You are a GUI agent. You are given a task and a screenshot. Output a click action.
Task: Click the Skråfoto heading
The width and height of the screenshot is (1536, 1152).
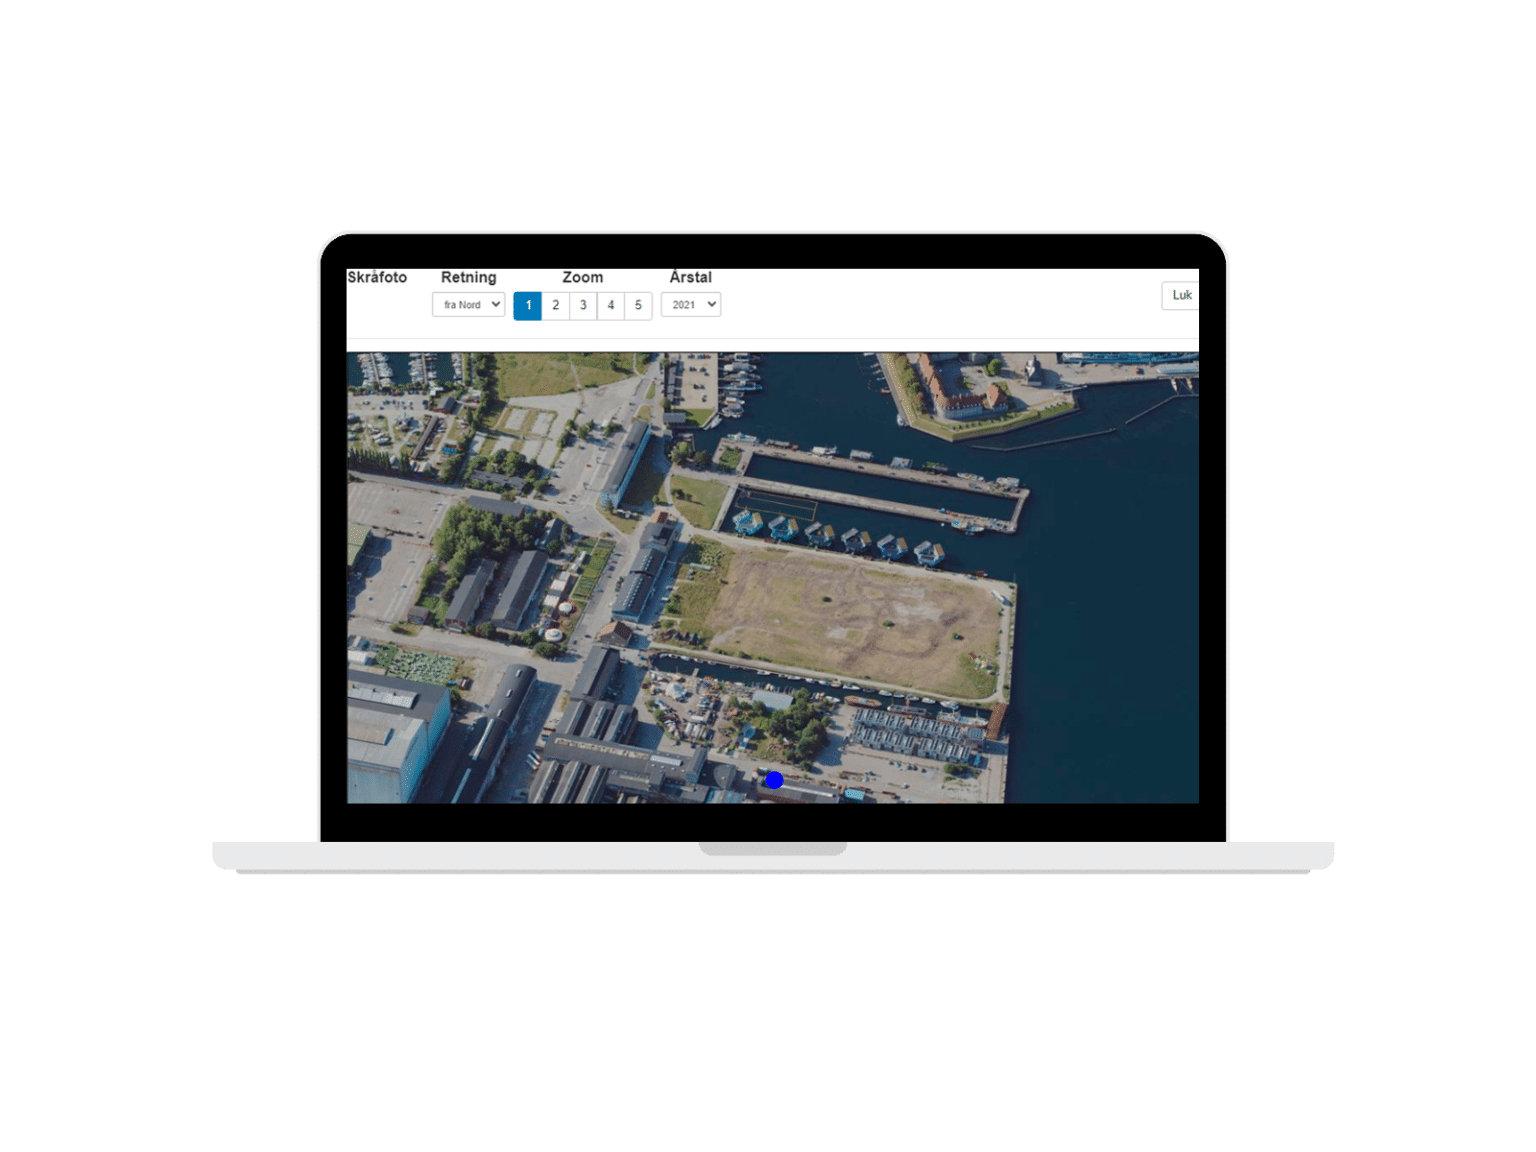(380, 277)
